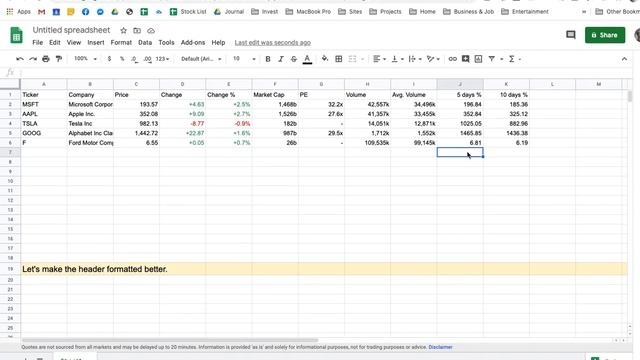Screen dimensions: 640x360
Task: Print the spreadsheet using printer icon
Action: pyautogui.click(x=46, y=59)
